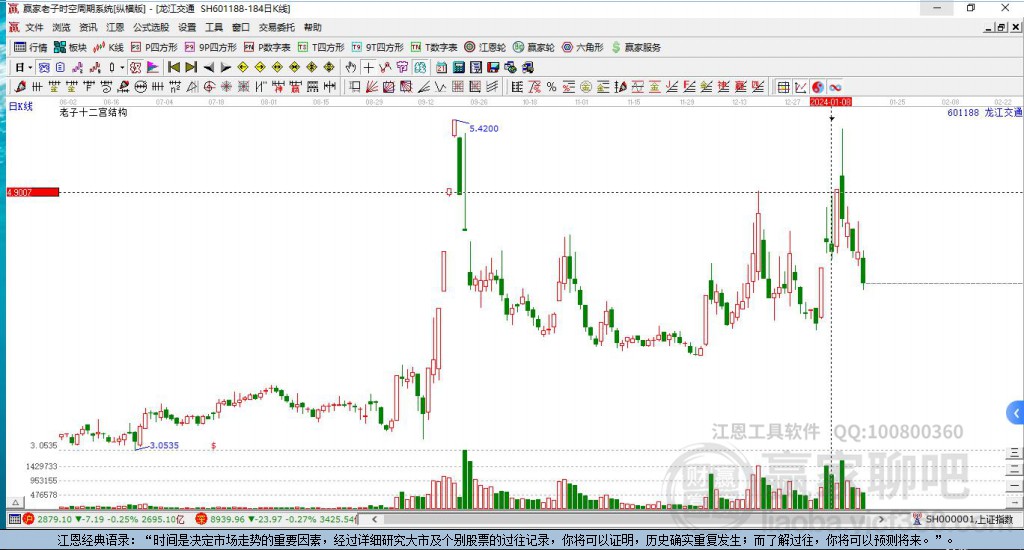Click the red sunburst star icon
Screen dimensions: 1024x550
tap(226, 87)
